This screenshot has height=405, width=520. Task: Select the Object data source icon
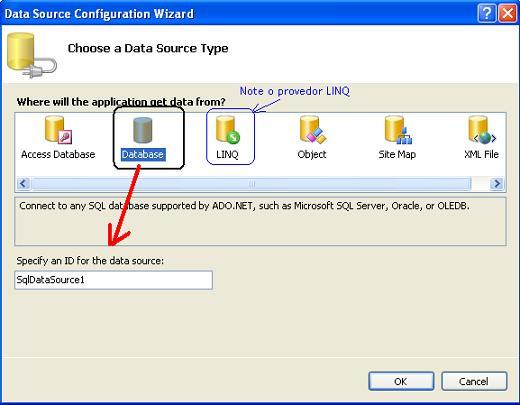(x=313, y=130)
